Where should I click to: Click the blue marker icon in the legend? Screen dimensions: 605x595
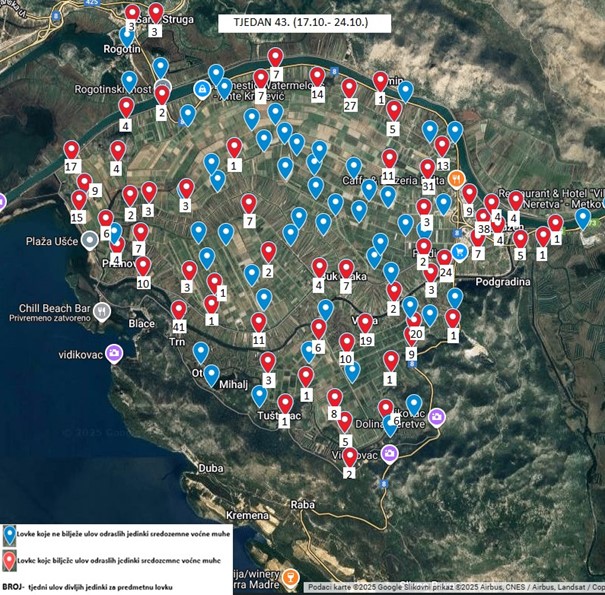coord(9,536)
